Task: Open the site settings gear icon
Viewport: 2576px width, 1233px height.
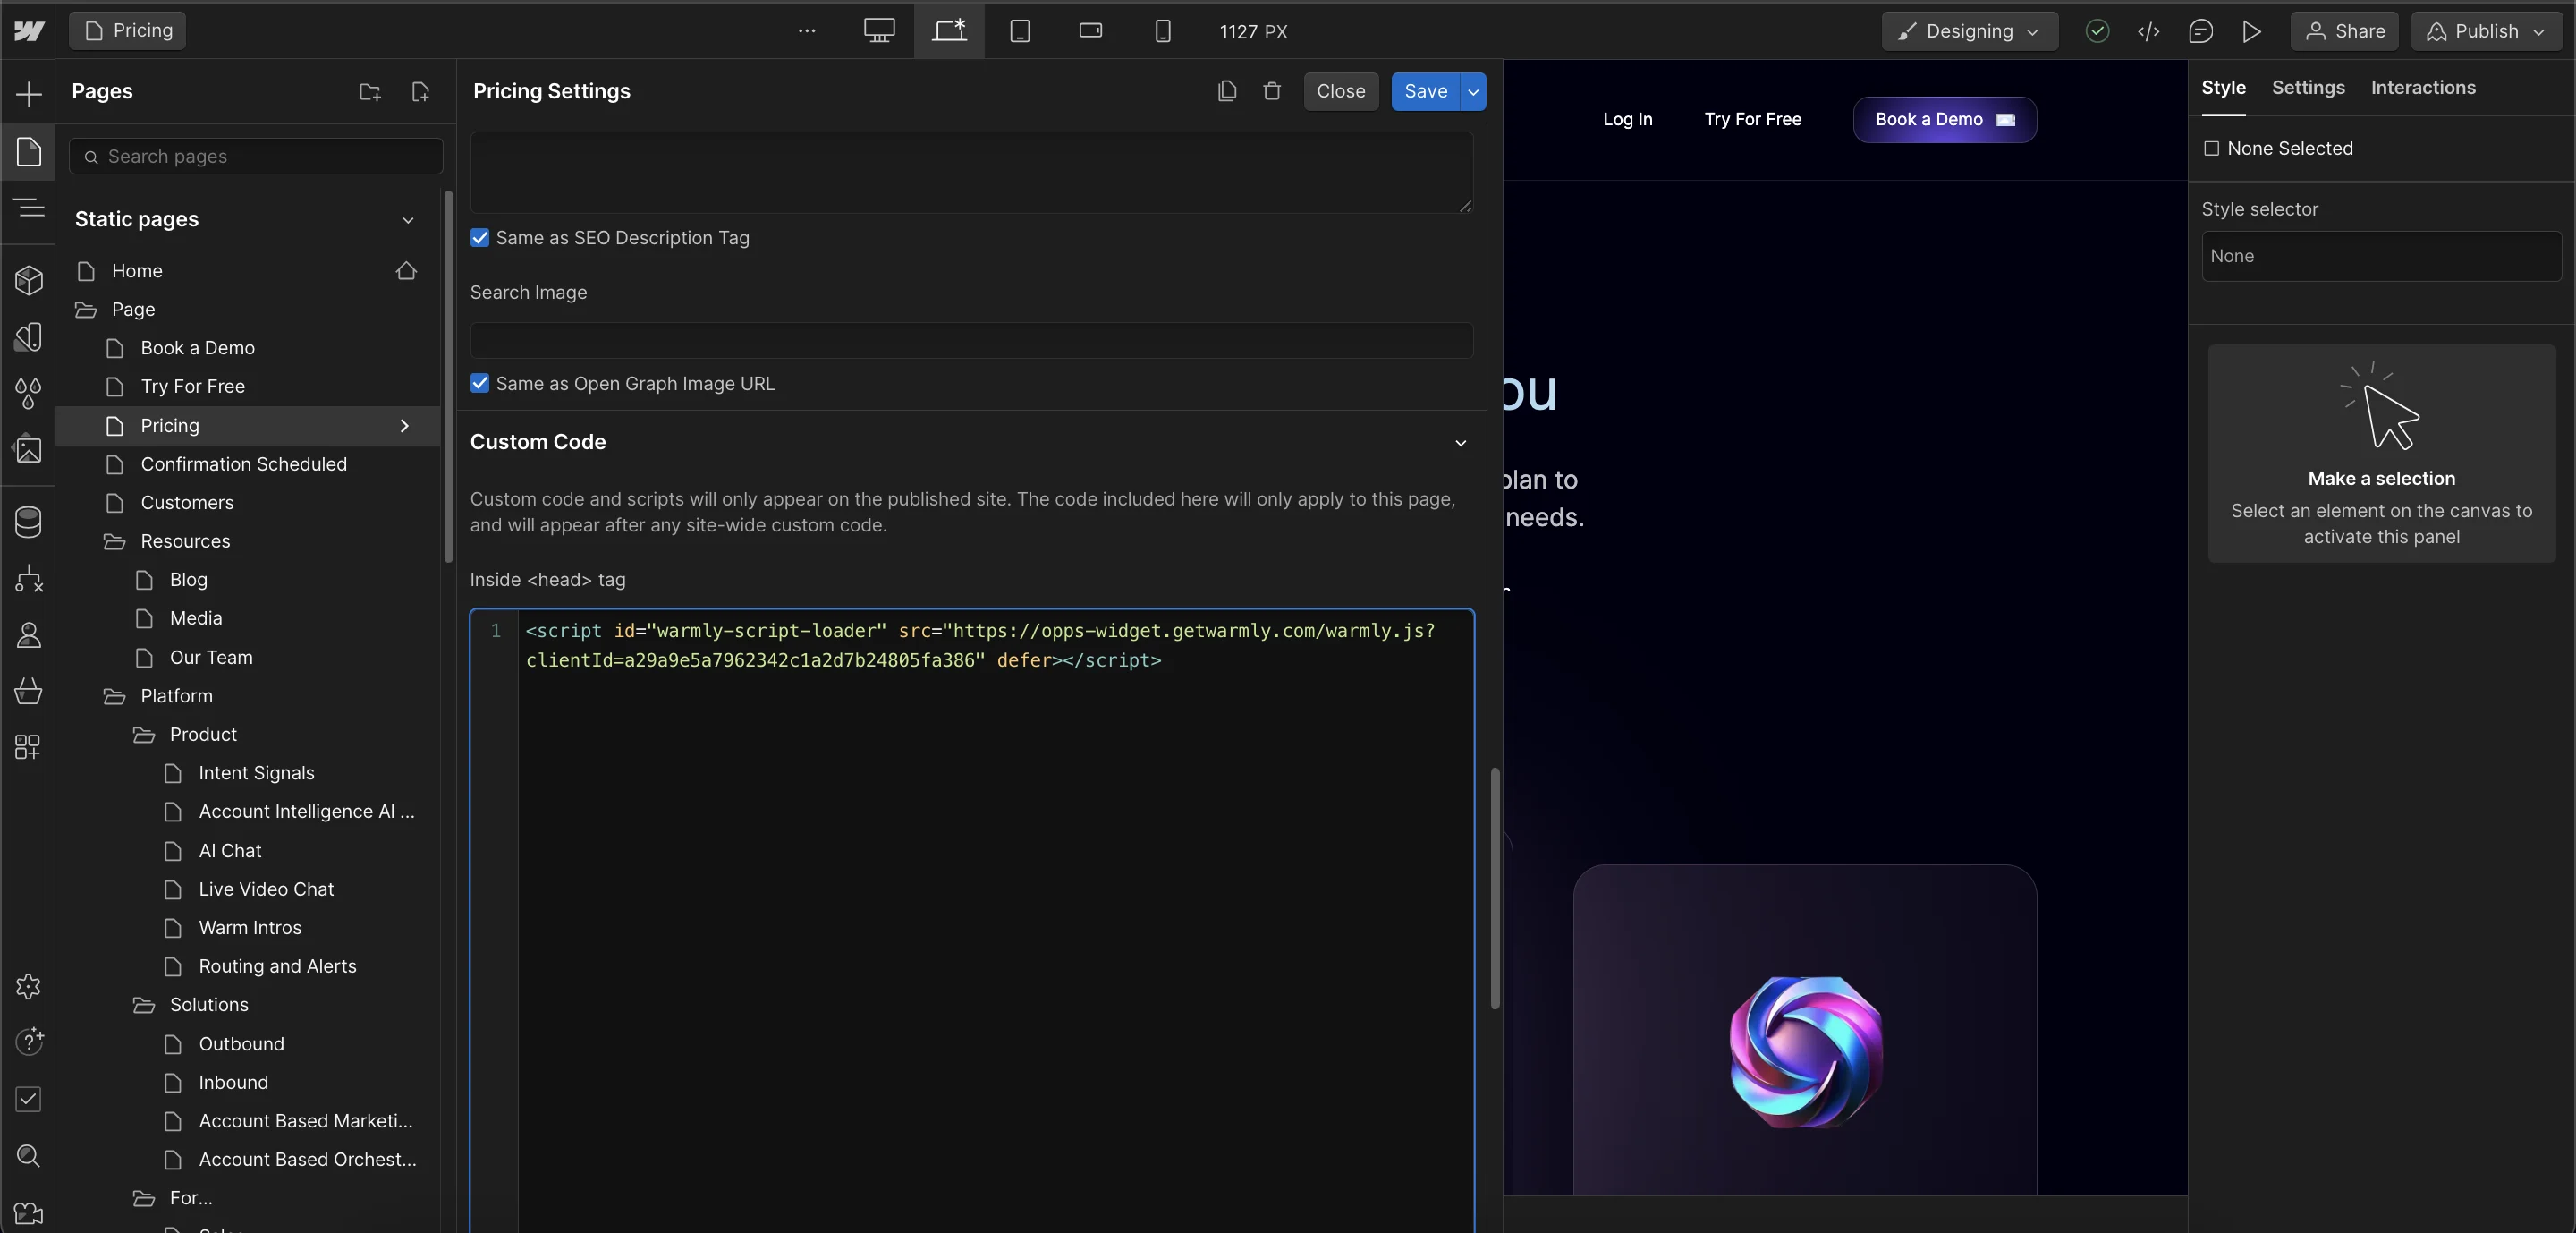Action: pyautogui.click(x=29, y=986)
